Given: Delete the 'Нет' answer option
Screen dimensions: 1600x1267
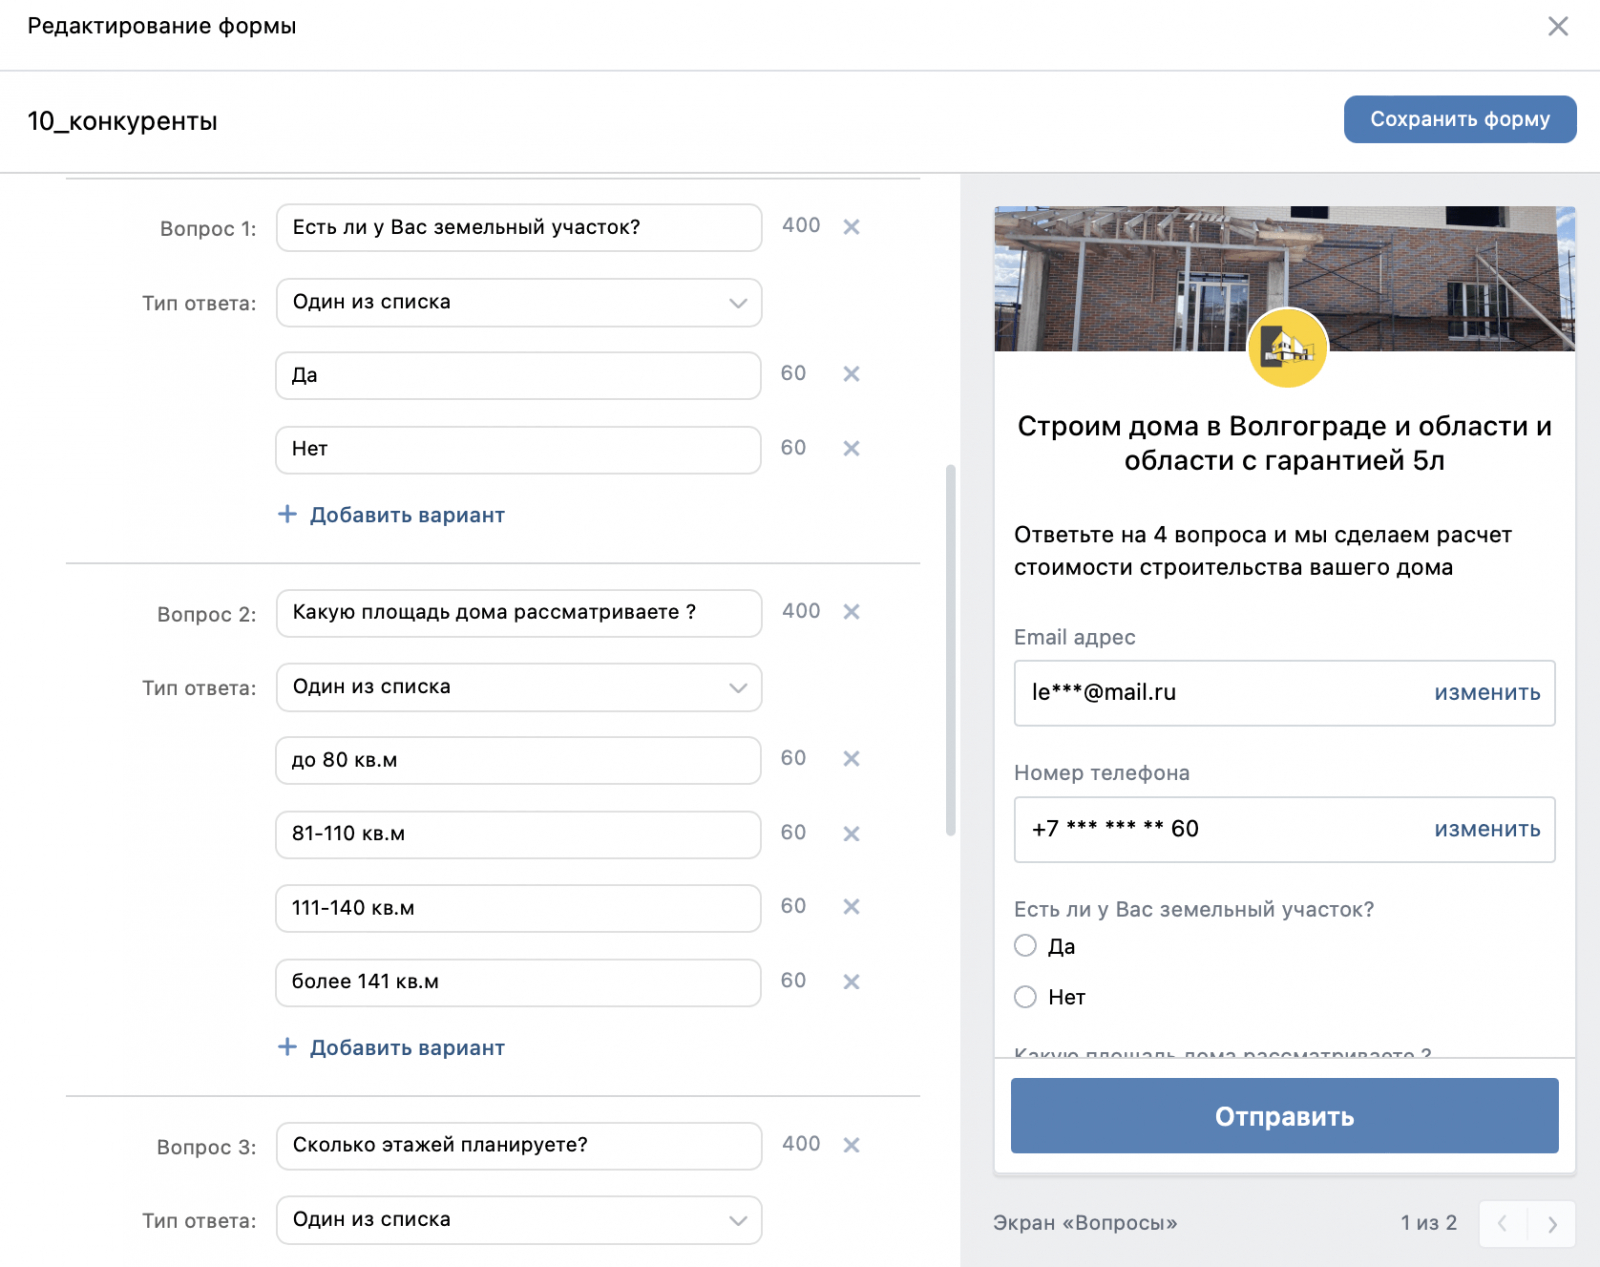Looking at the screenshot, I should 851,449.
